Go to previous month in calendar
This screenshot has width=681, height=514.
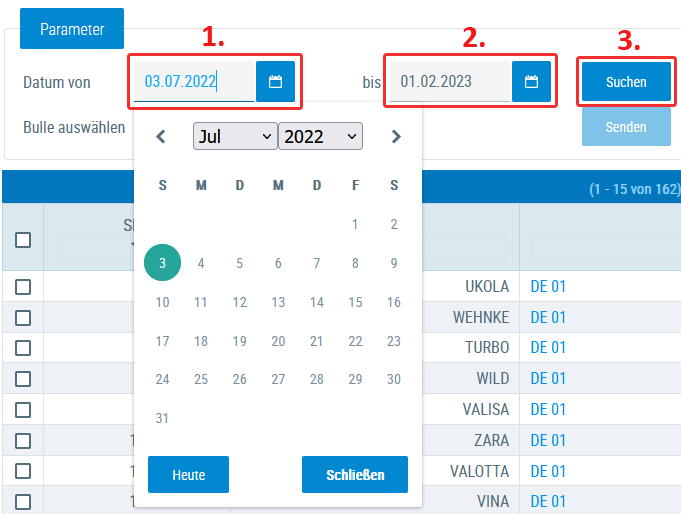[x=161, y=137]
